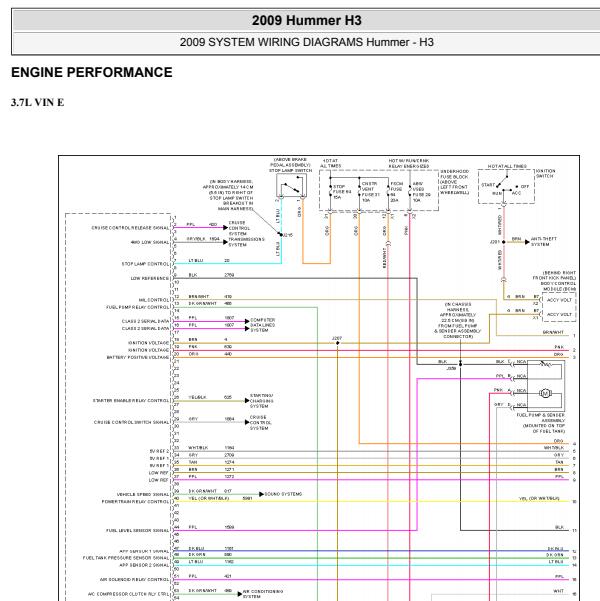
Task: Click the stop lamp switch symbol
Action: tap(292, 186)
